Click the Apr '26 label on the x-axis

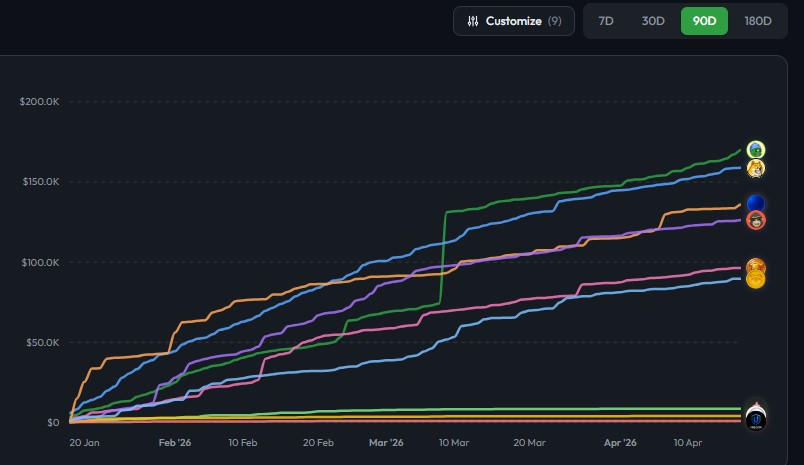point(620,442)
